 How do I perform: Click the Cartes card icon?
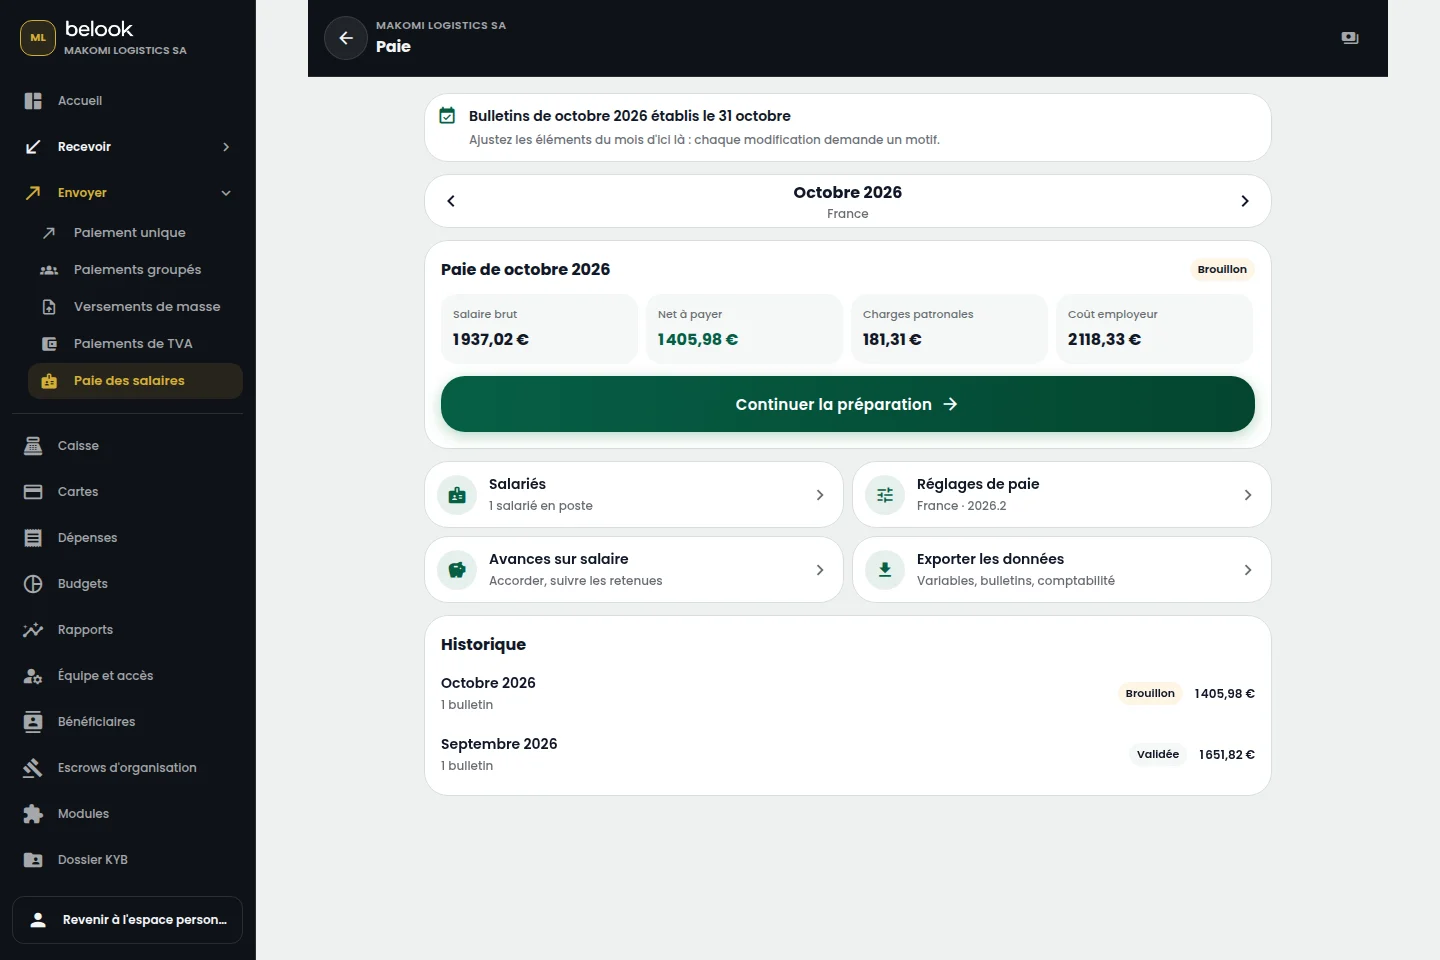point(33,492)
